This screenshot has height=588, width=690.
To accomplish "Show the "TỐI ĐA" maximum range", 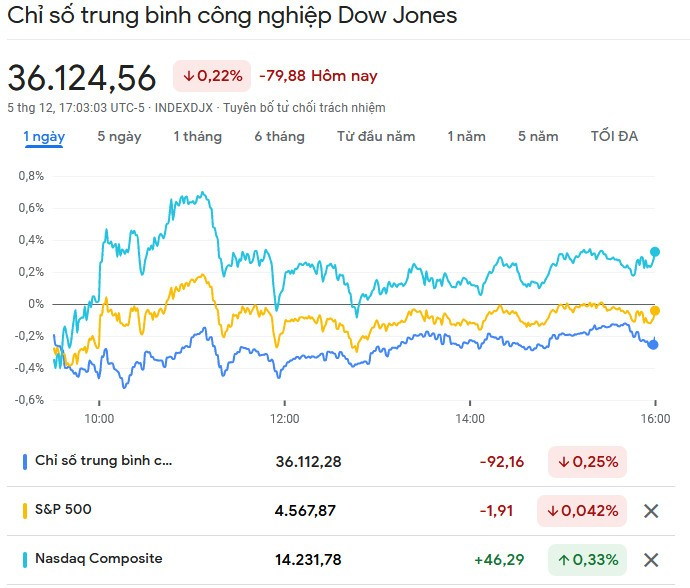I will tap(614, 137).
